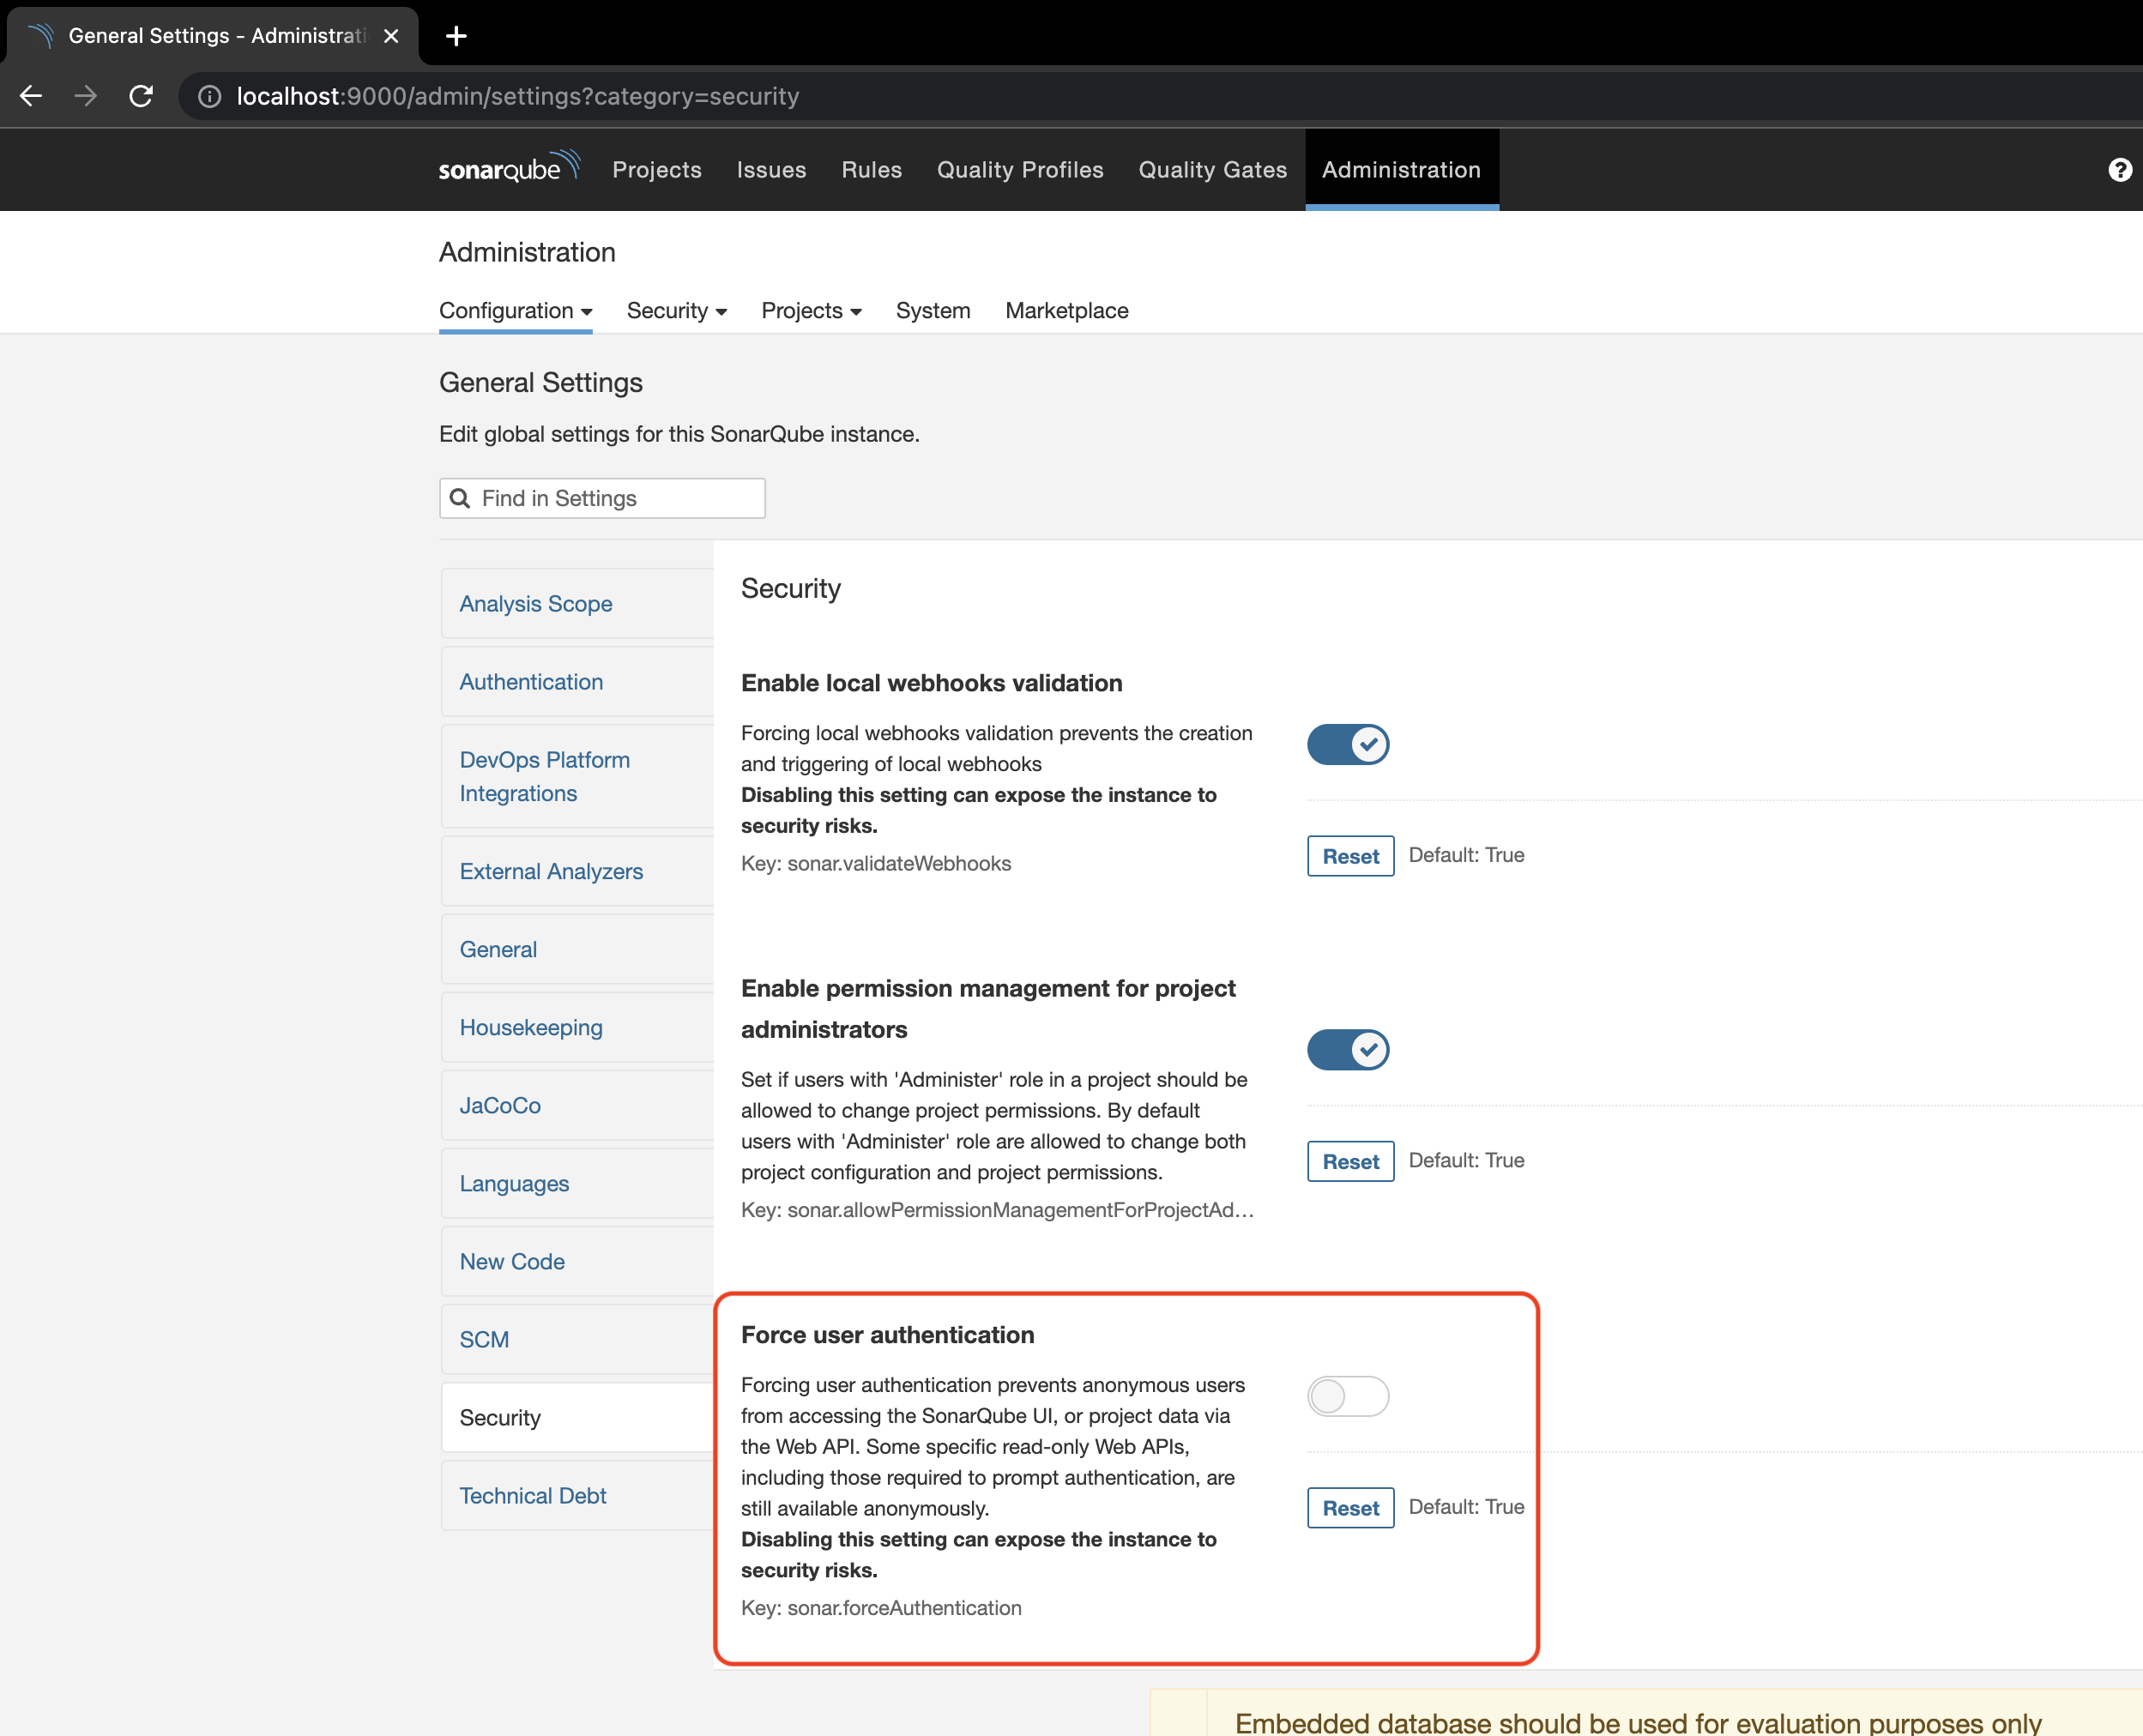Go to Quality Gates in top navigation
Viewport: 2143px width, 1736px height.
tap(1212, 170)
